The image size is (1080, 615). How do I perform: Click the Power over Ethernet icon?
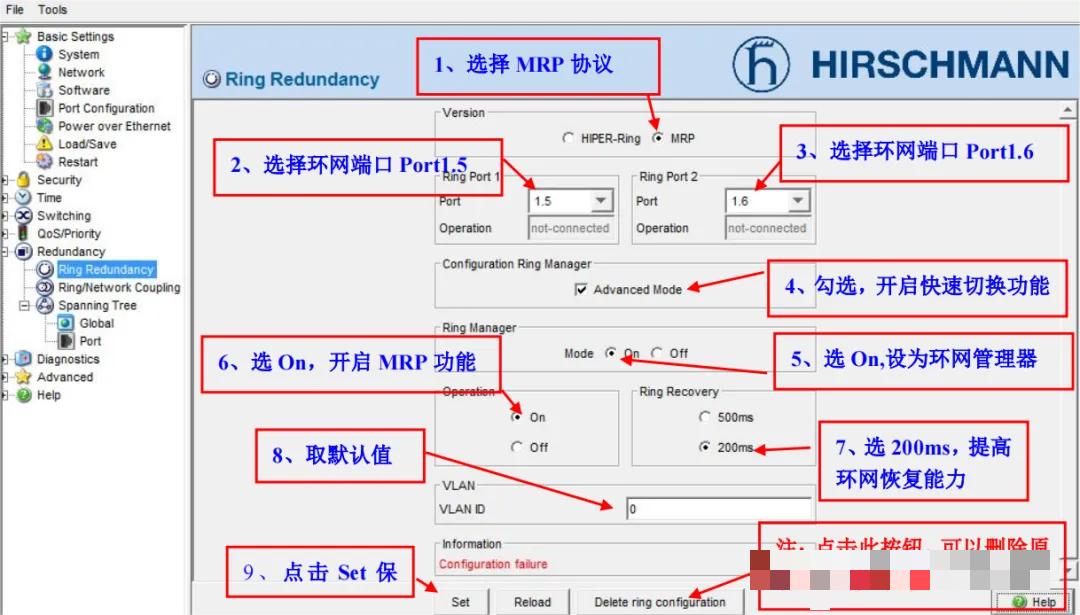pyautogui.click(x=45, y=125)
